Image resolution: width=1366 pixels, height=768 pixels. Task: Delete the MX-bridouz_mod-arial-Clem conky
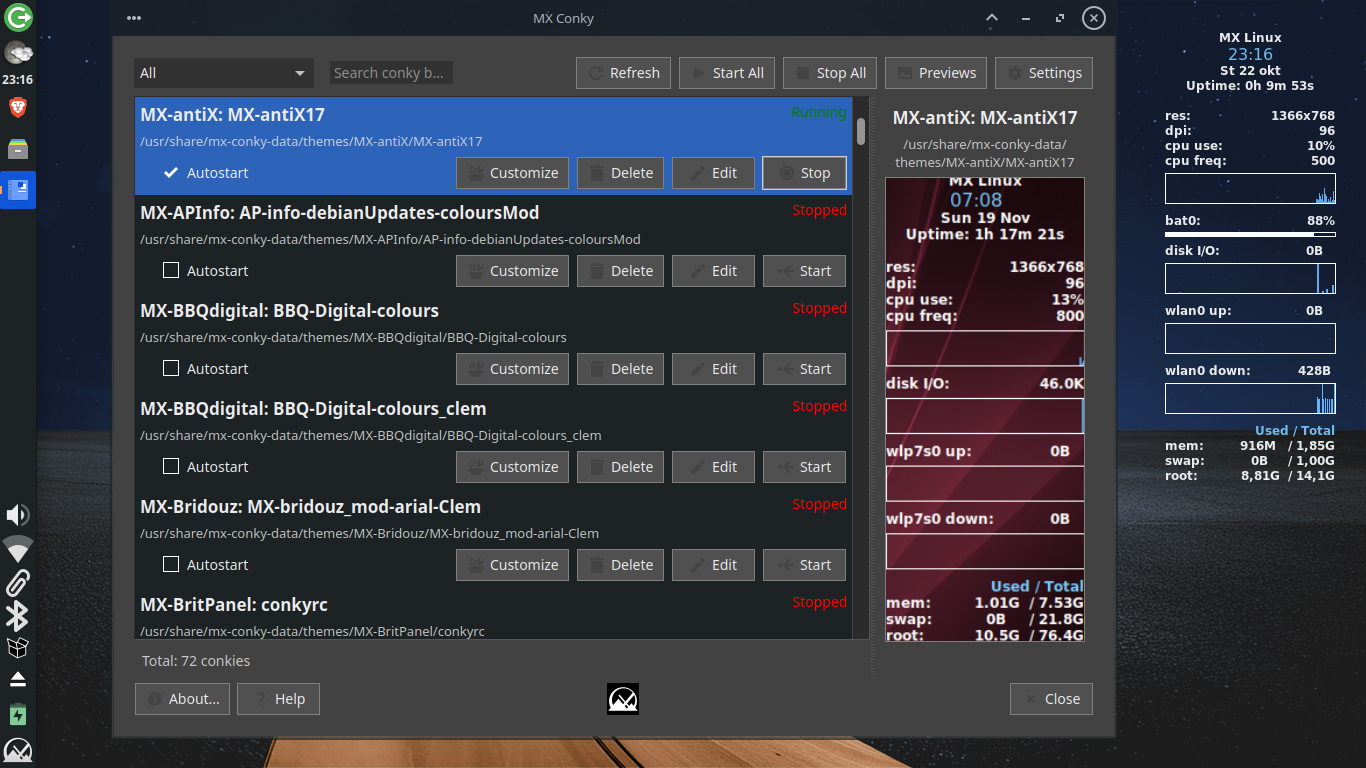pyautogui.click(x=620, y=565)
